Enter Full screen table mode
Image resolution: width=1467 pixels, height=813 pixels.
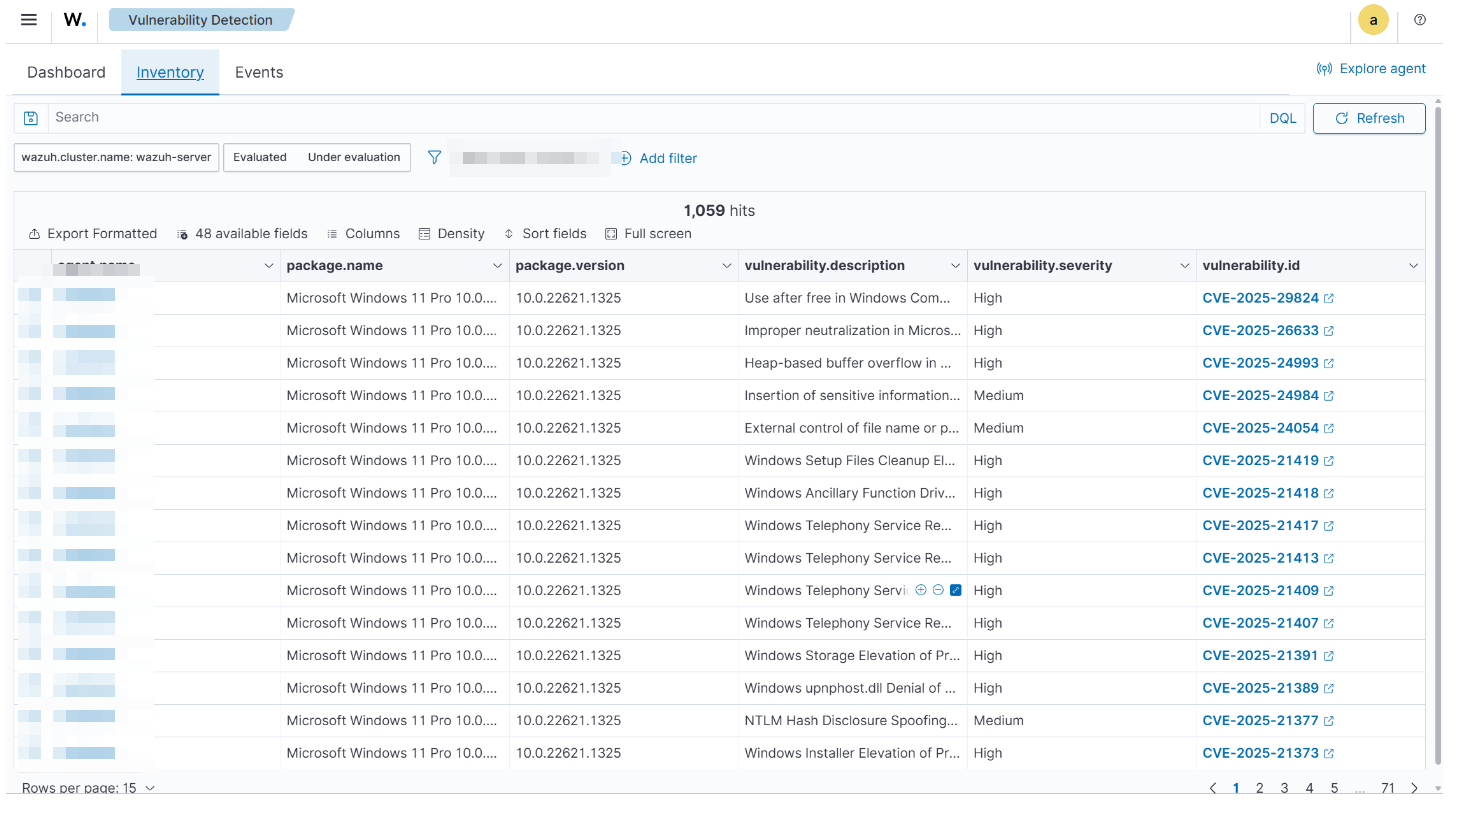click(648, 234)
